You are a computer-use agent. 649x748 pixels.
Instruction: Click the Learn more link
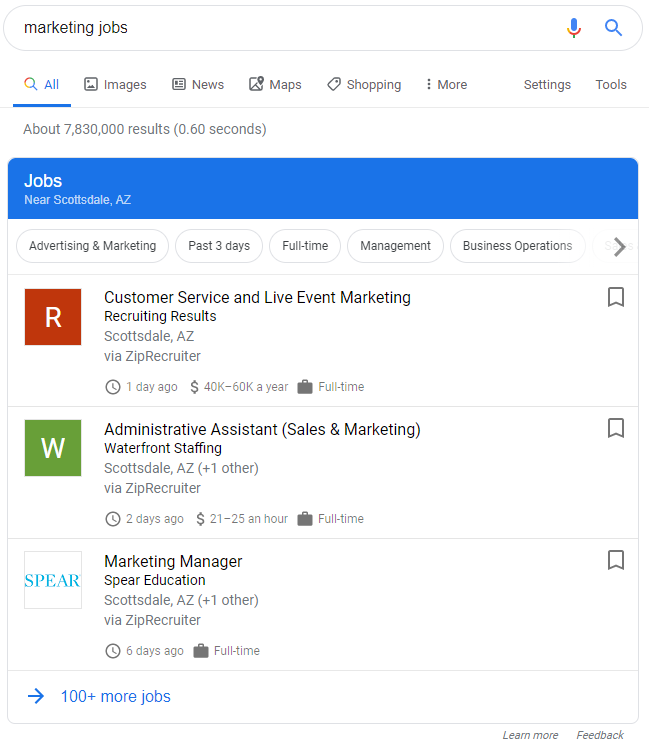[x=530, y=735]
